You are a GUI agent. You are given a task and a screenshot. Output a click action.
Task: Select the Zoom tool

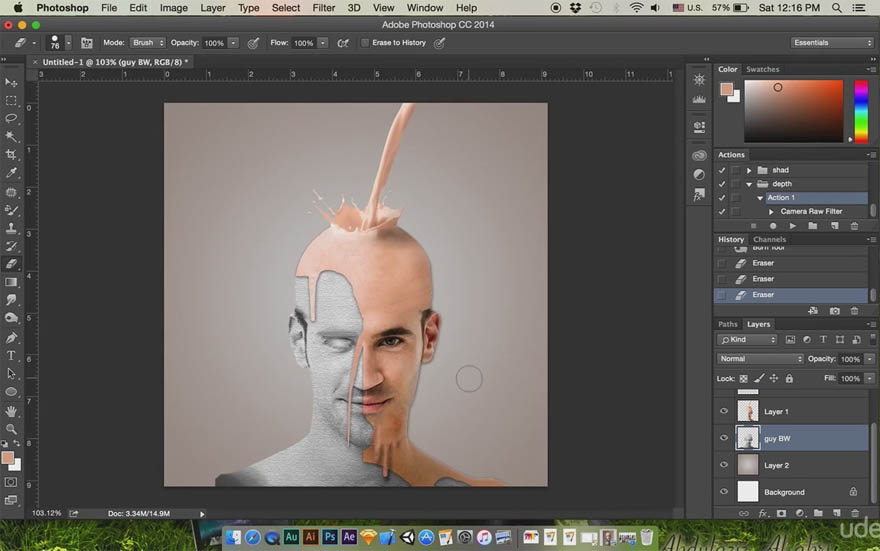click(11, 429)
